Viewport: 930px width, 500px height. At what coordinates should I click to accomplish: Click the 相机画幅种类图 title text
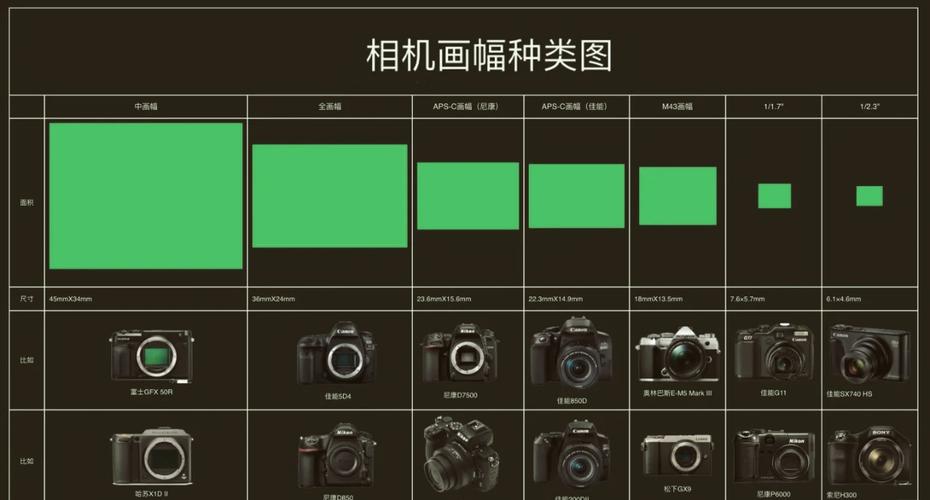[489, 55]
